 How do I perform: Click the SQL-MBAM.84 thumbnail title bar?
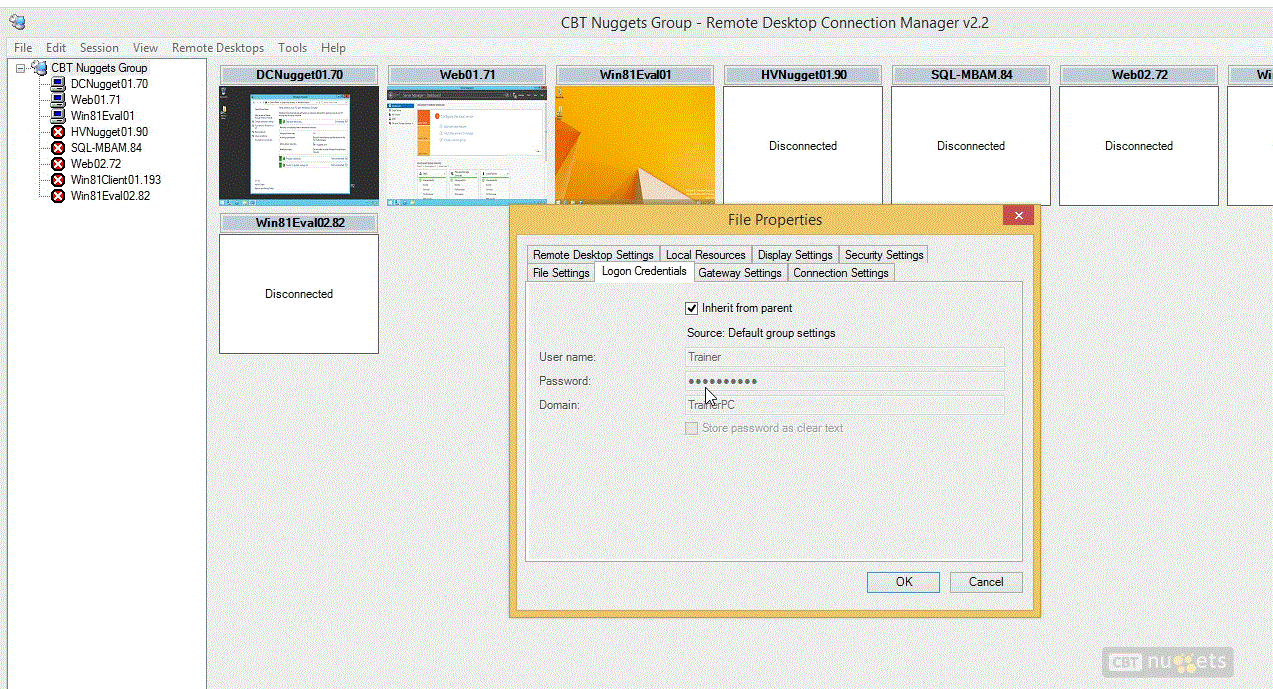point(971,75)
